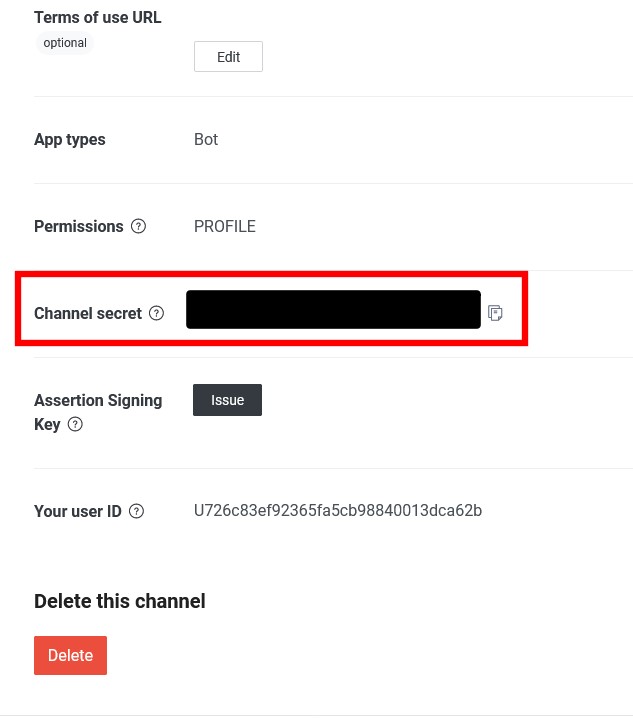Viewport: 633px width, 722px height.
Task: Click the PROFILE permission value
Action: coord(225,226)
